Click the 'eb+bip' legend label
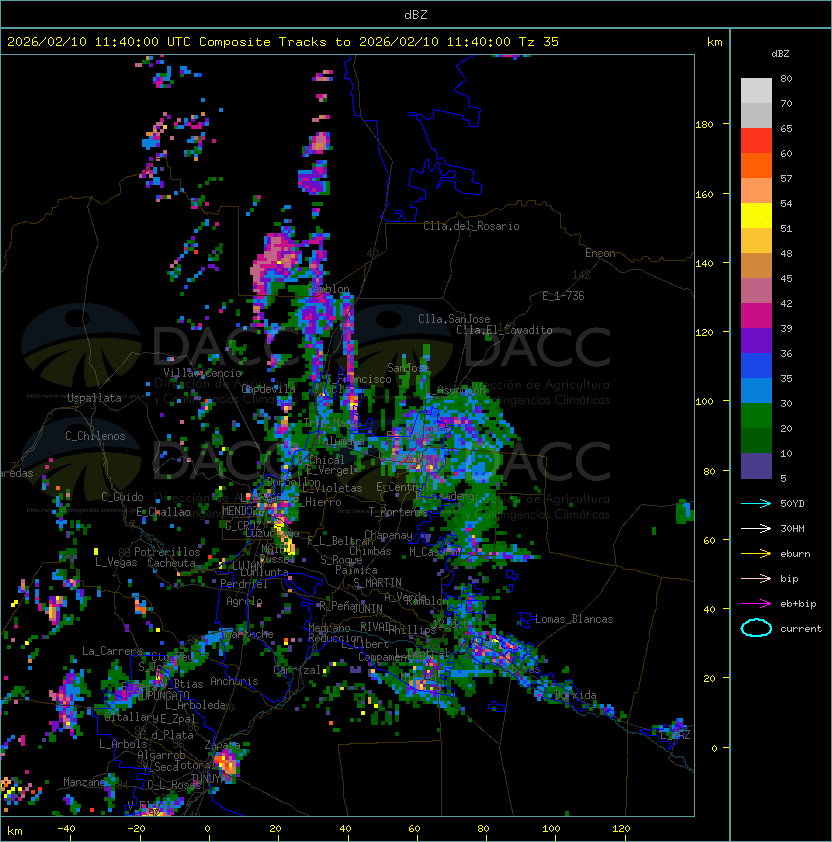Viewport: 832px width, 842px height. (798, 604)
